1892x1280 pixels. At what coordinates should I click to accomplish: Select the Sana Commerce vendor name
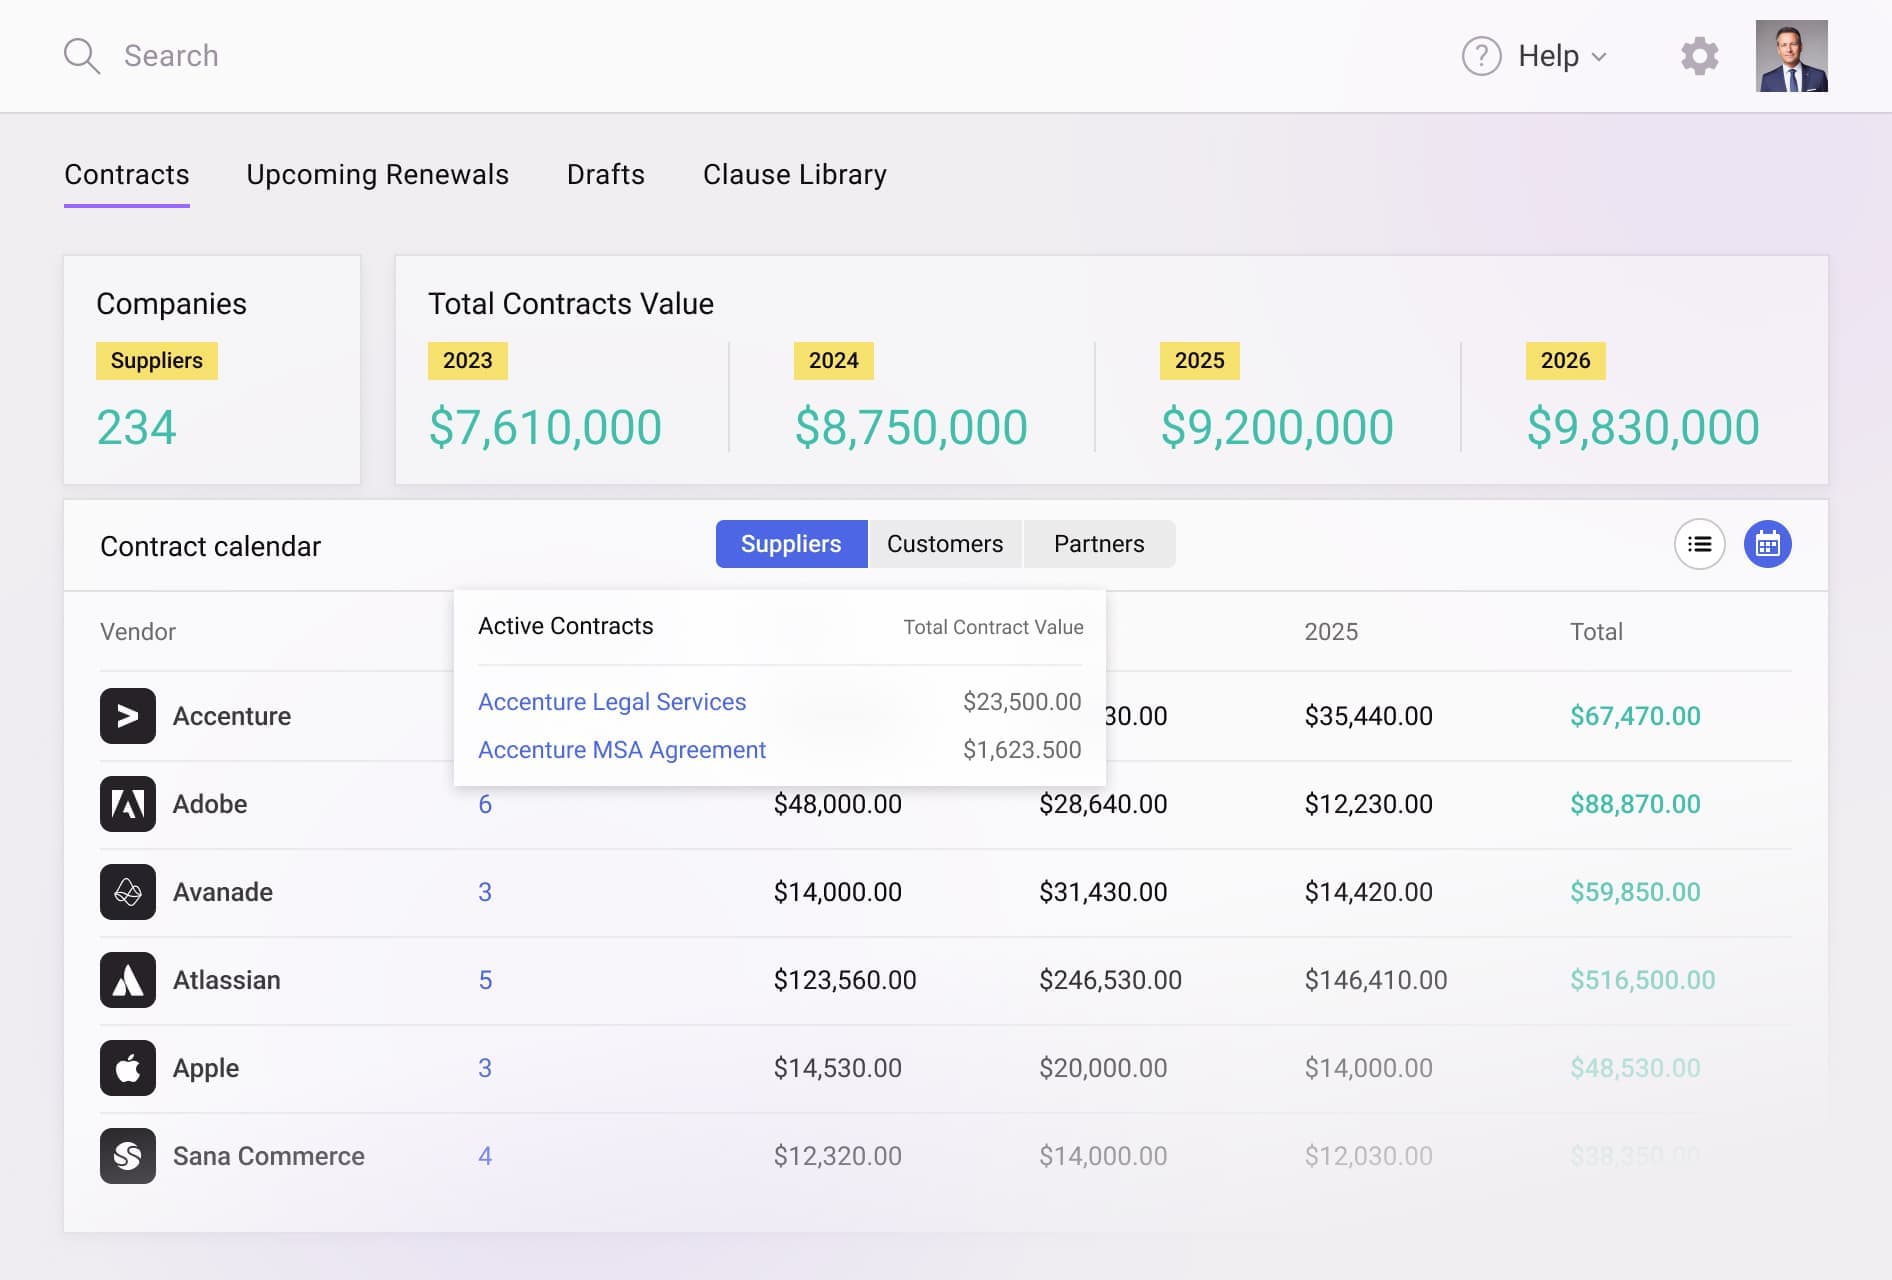pos(269,1156)
